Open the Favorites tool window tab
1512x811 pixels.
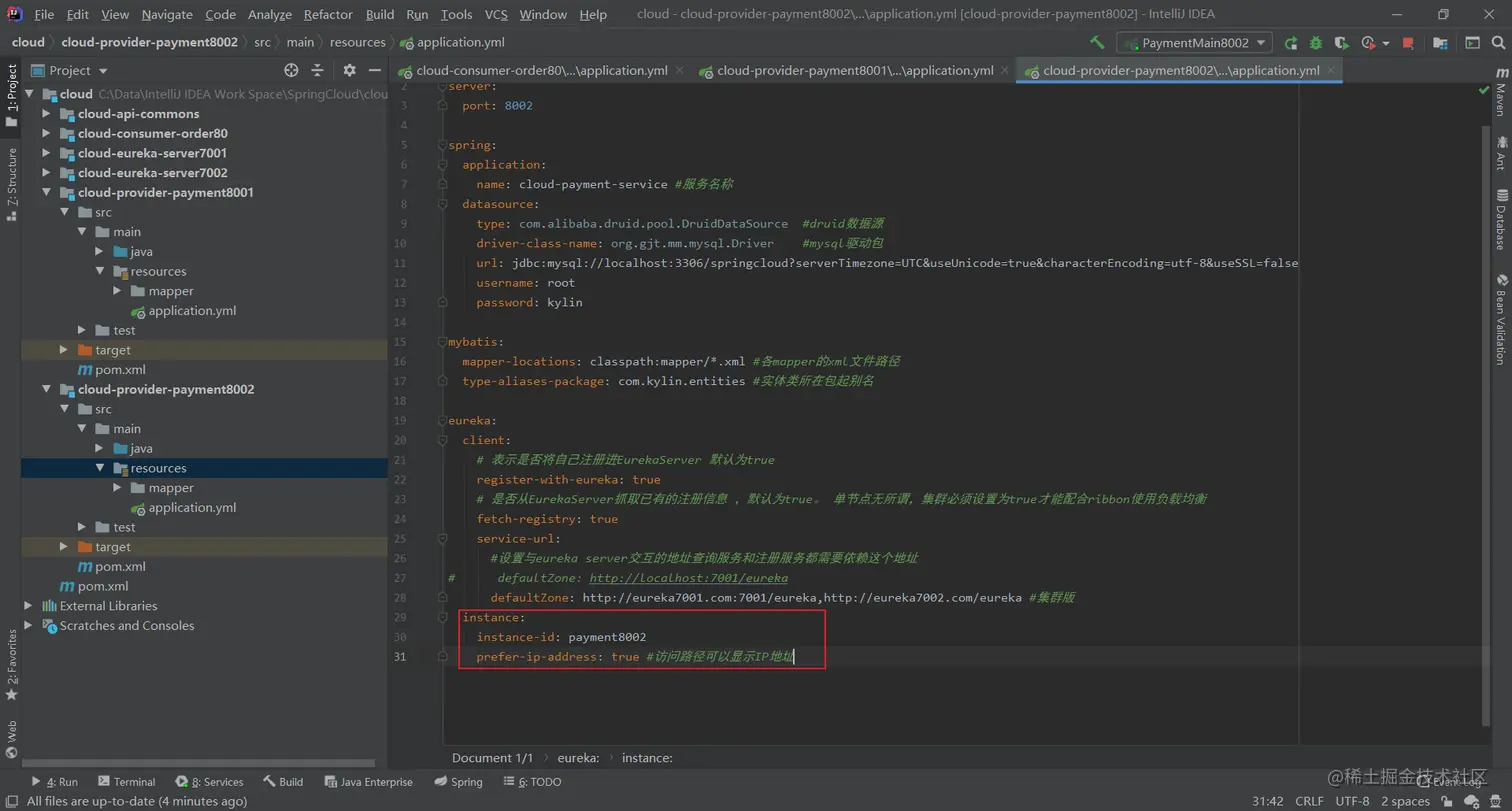[x=11, y=665]
